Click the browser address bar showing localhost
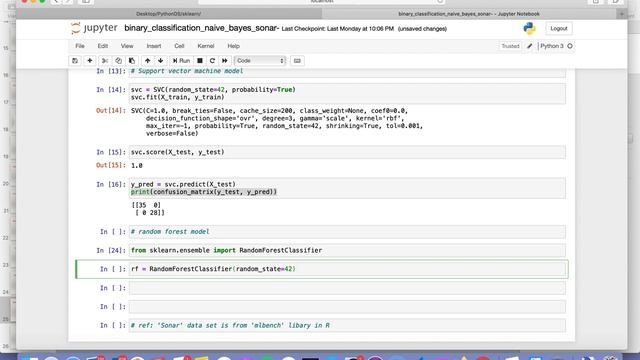 click(322, 2)
